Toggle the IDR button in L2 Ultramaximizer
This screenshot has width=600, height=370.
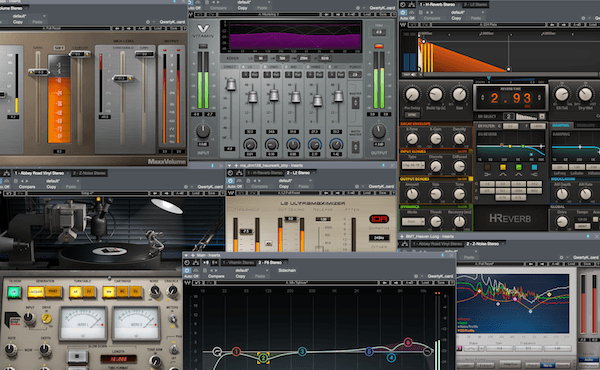(x=378, y=219)
